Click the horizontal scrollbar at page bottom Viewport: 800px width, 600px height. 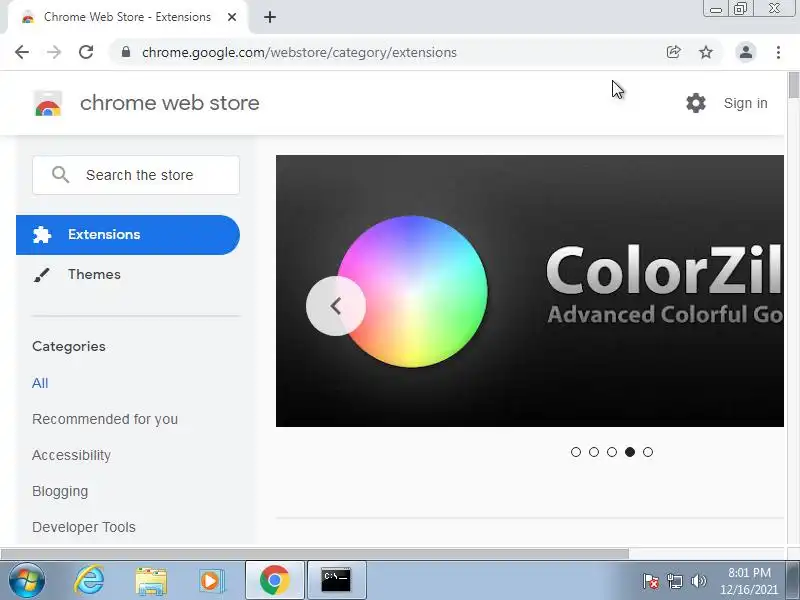[315, 554]
